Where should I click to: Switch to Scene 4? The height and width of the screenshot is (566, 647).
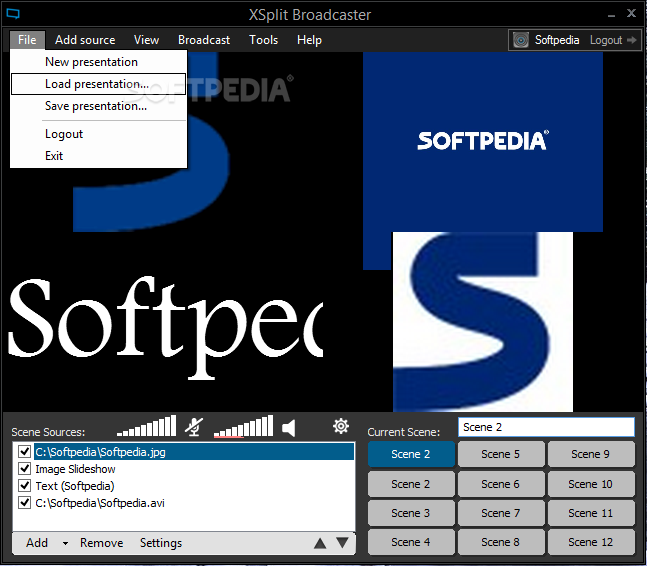(411, 542)
